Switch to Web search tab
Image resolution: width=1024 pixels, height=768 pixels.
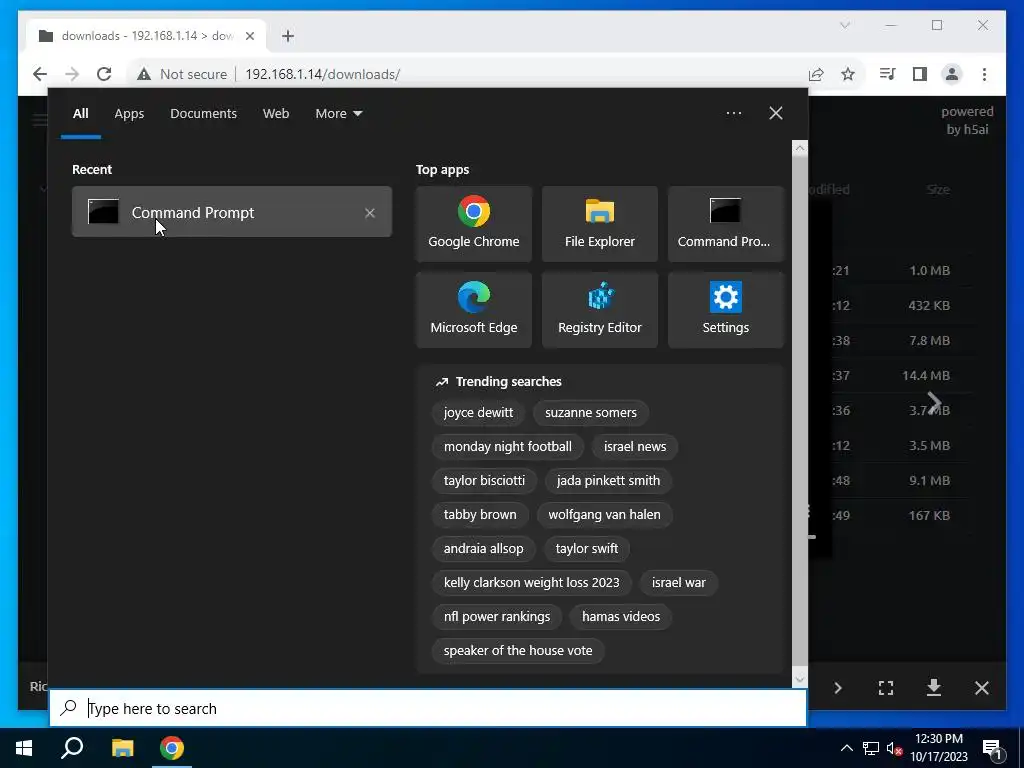276,114
